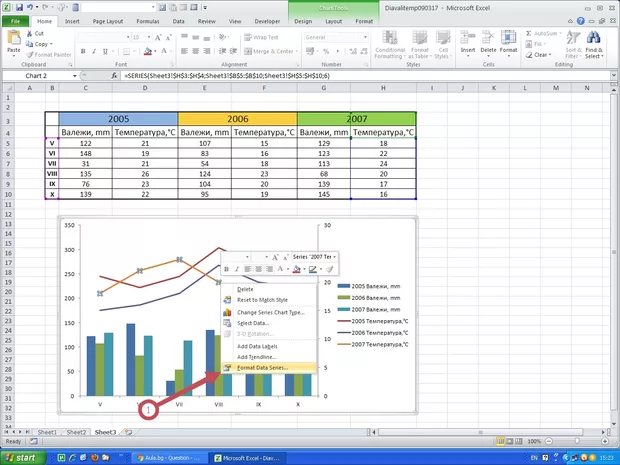Switch to the Aula.bg taskbar window
620x465 pixels.
[x=168, y=458]
